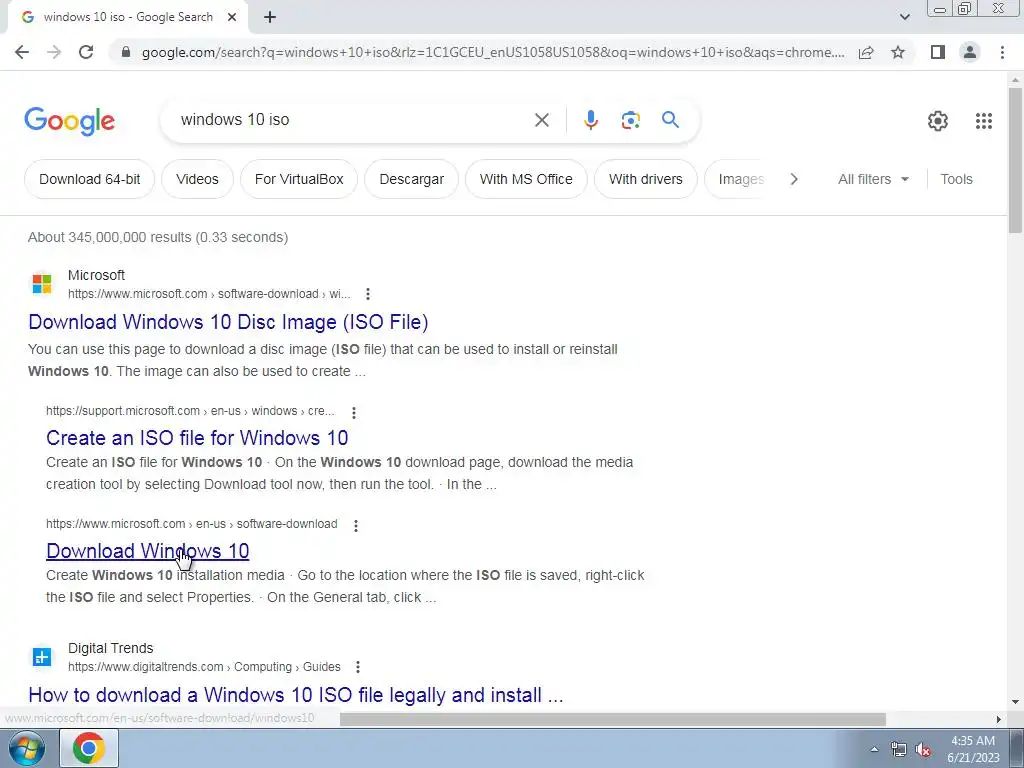Viewport: 1024px width, 768px height.
Task: Click the Chrome taskbar icon
Action: click(89, 748)
